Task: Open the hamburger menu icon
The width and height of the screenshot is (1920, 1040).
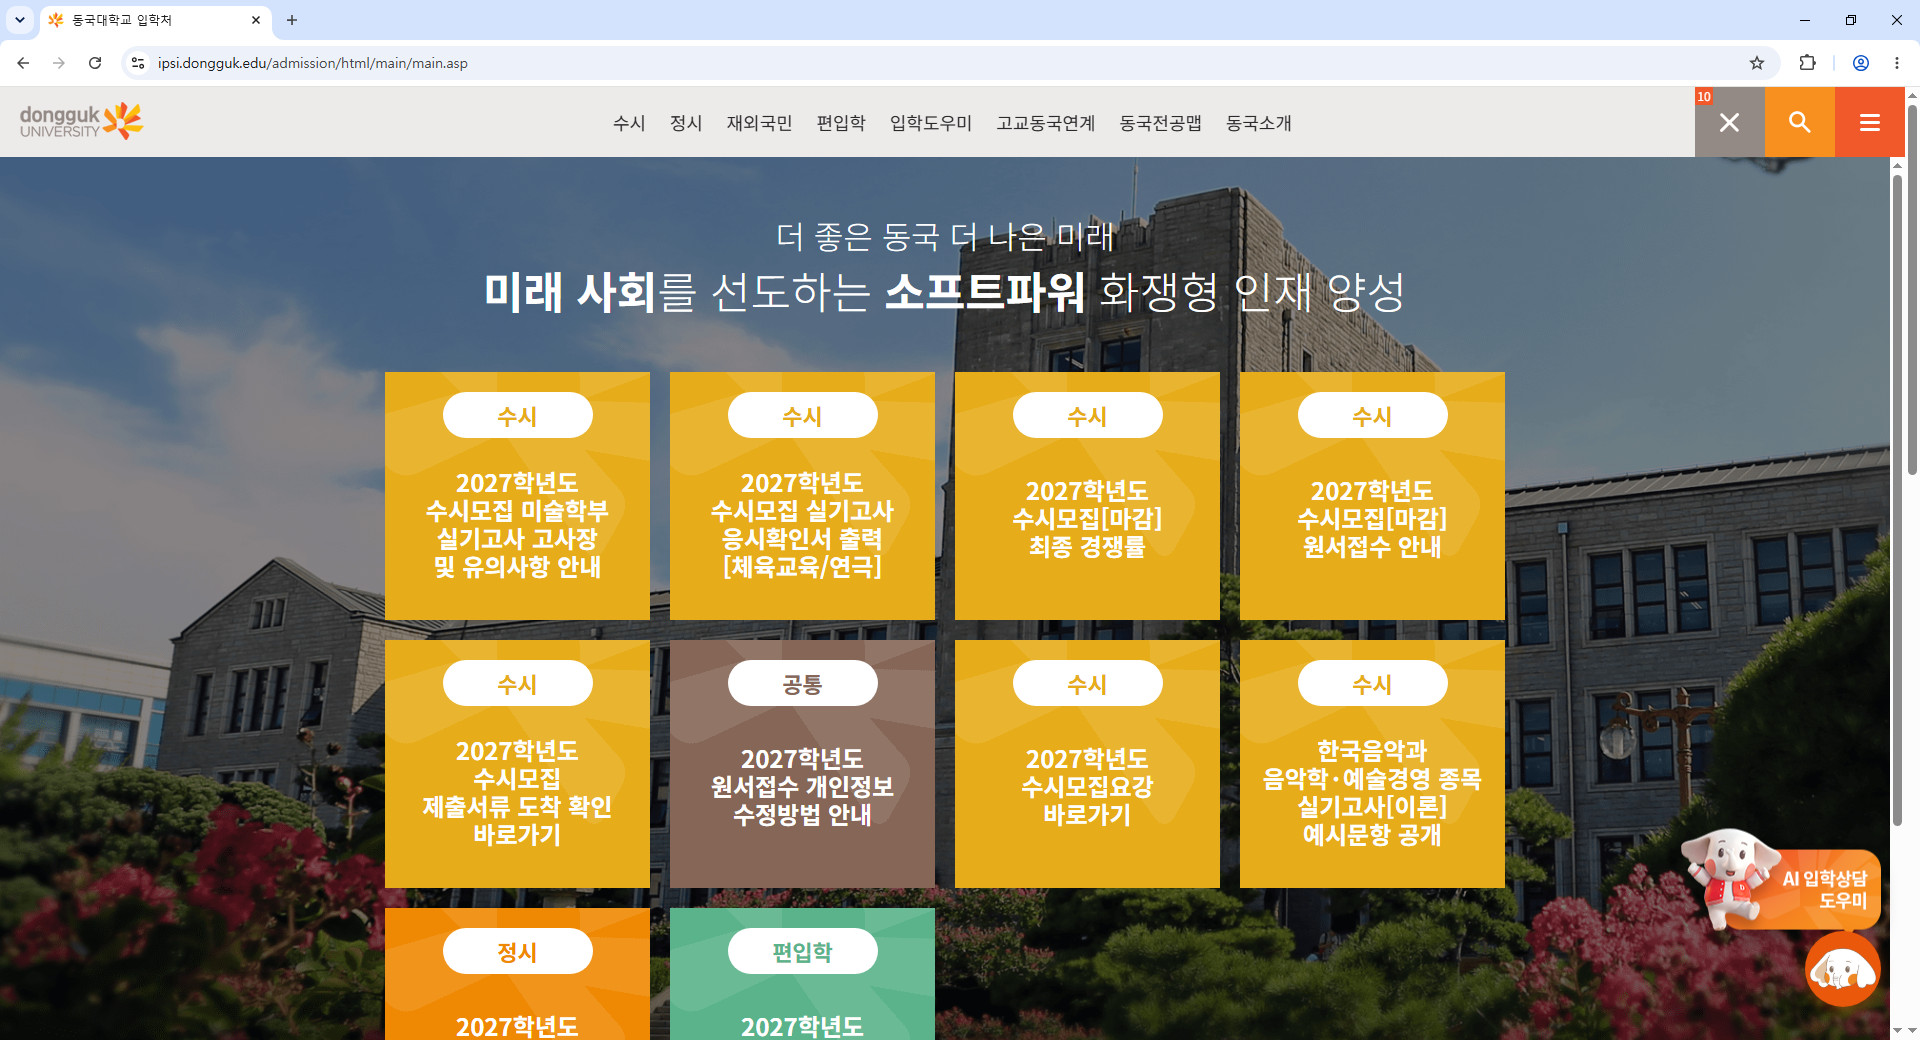Action: [x=1869, y=122]
